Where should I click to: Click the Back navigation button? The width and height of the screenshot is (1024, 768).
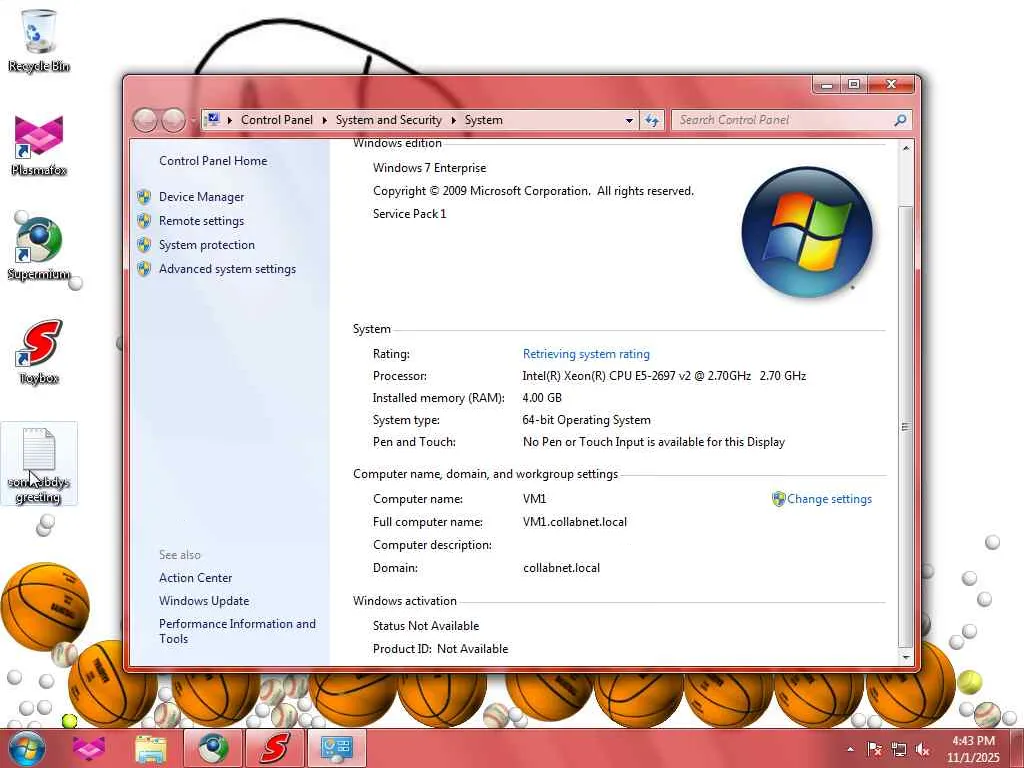(x=146, y=120)
